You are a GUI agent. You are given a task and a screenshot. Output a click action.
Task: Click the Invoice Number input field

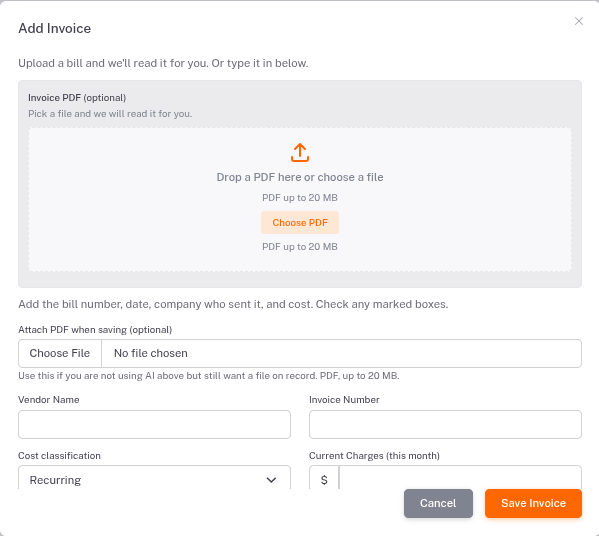click(445, 424)
